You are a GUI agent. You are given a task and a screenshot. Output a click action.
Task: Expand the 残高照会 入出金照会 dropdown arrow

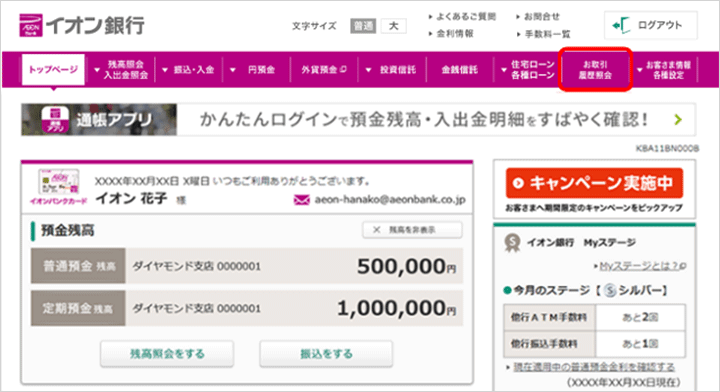(x=97, y=70)
